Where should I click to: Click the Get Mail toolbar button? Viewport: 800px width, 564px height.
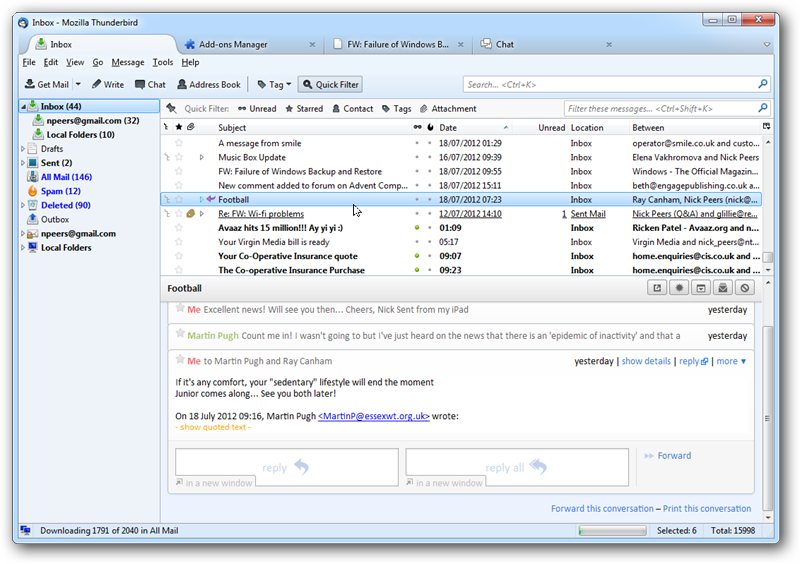pos(46,85)
